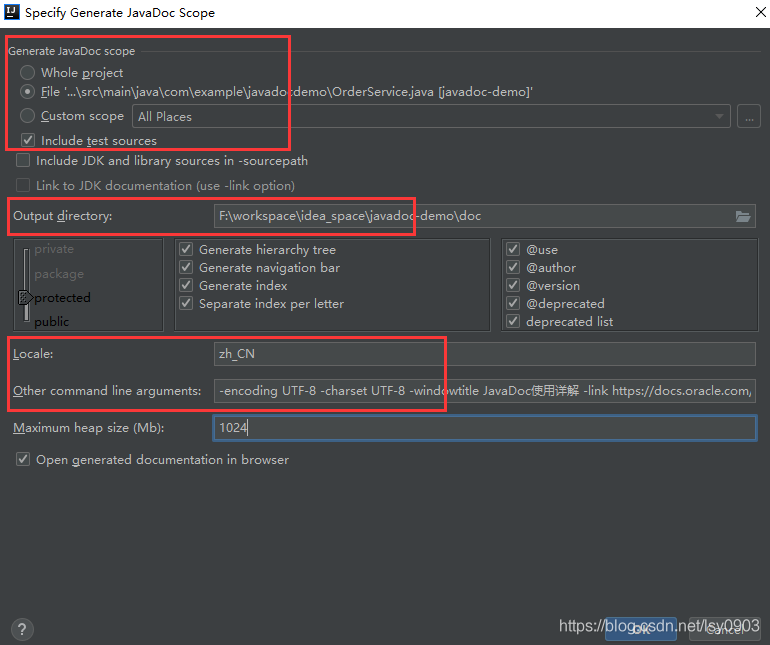Click the Cancel button

[725, 629]
